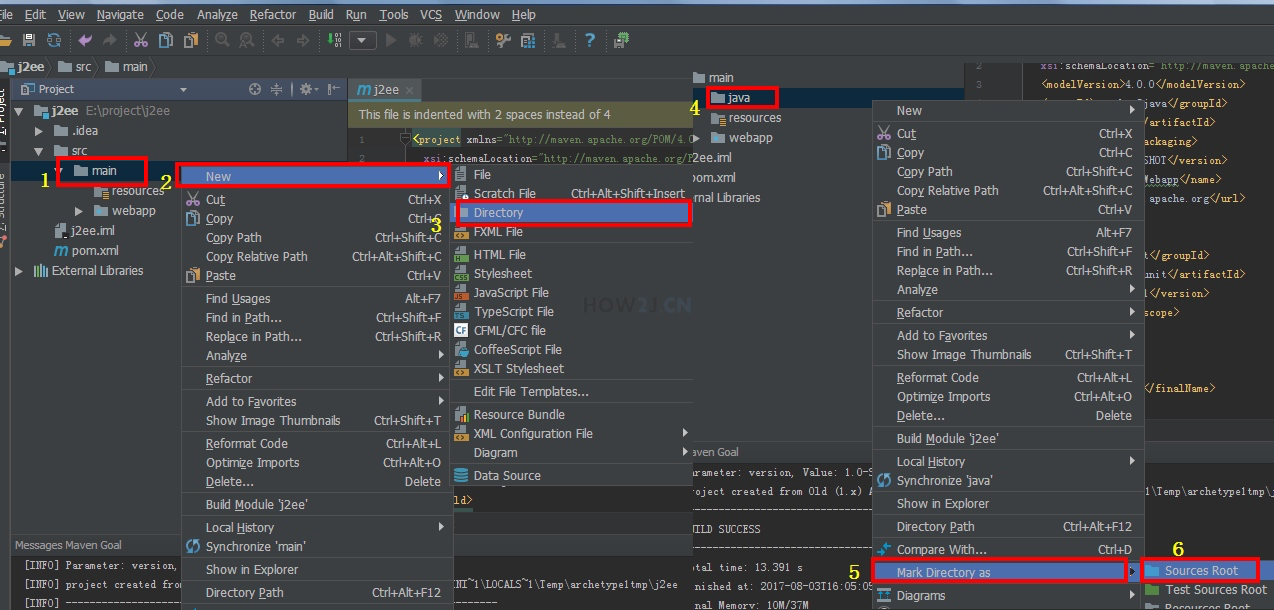Select Test Sources Root option
This screenshot has width=1274, height=610.
pos(1208,590)
